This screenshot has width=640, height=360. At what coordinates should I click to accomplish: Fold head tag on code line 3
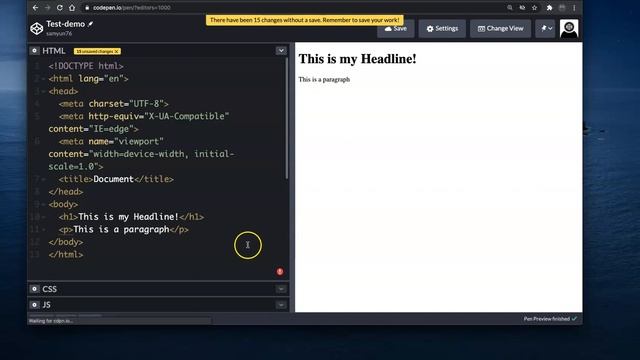tap(43, 91)
